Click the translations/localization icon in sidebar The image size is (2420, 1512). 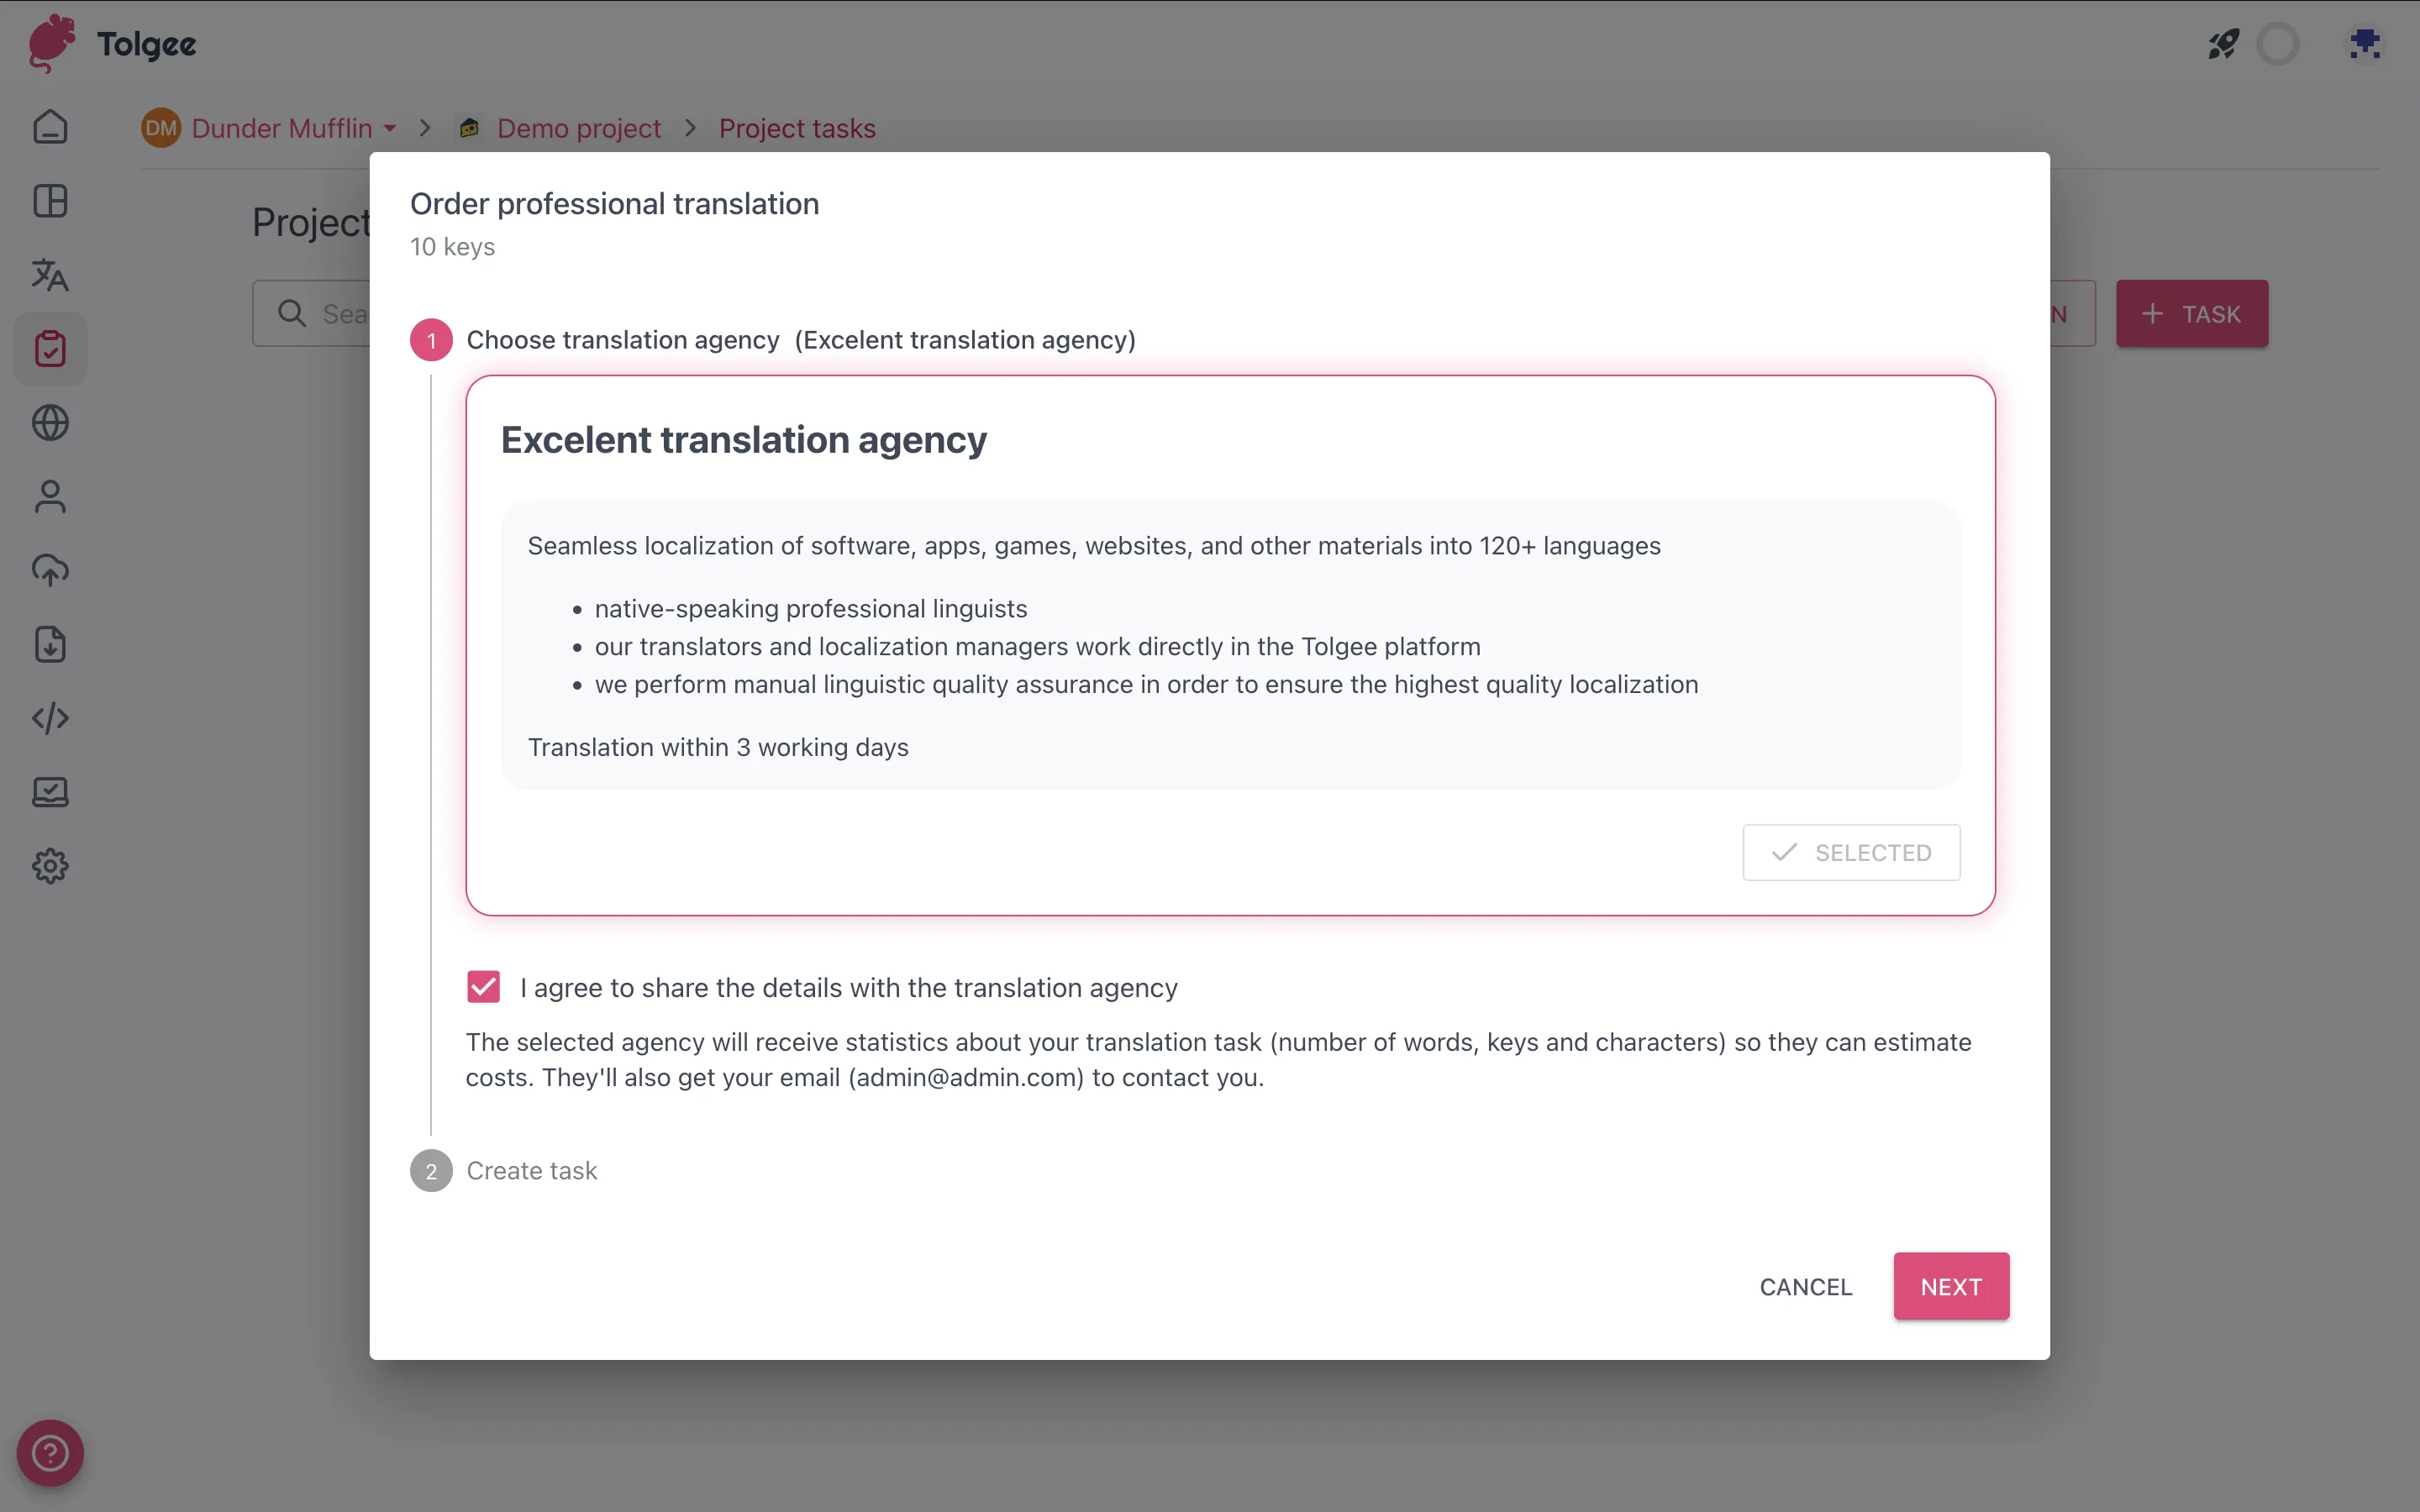[49, 276]
